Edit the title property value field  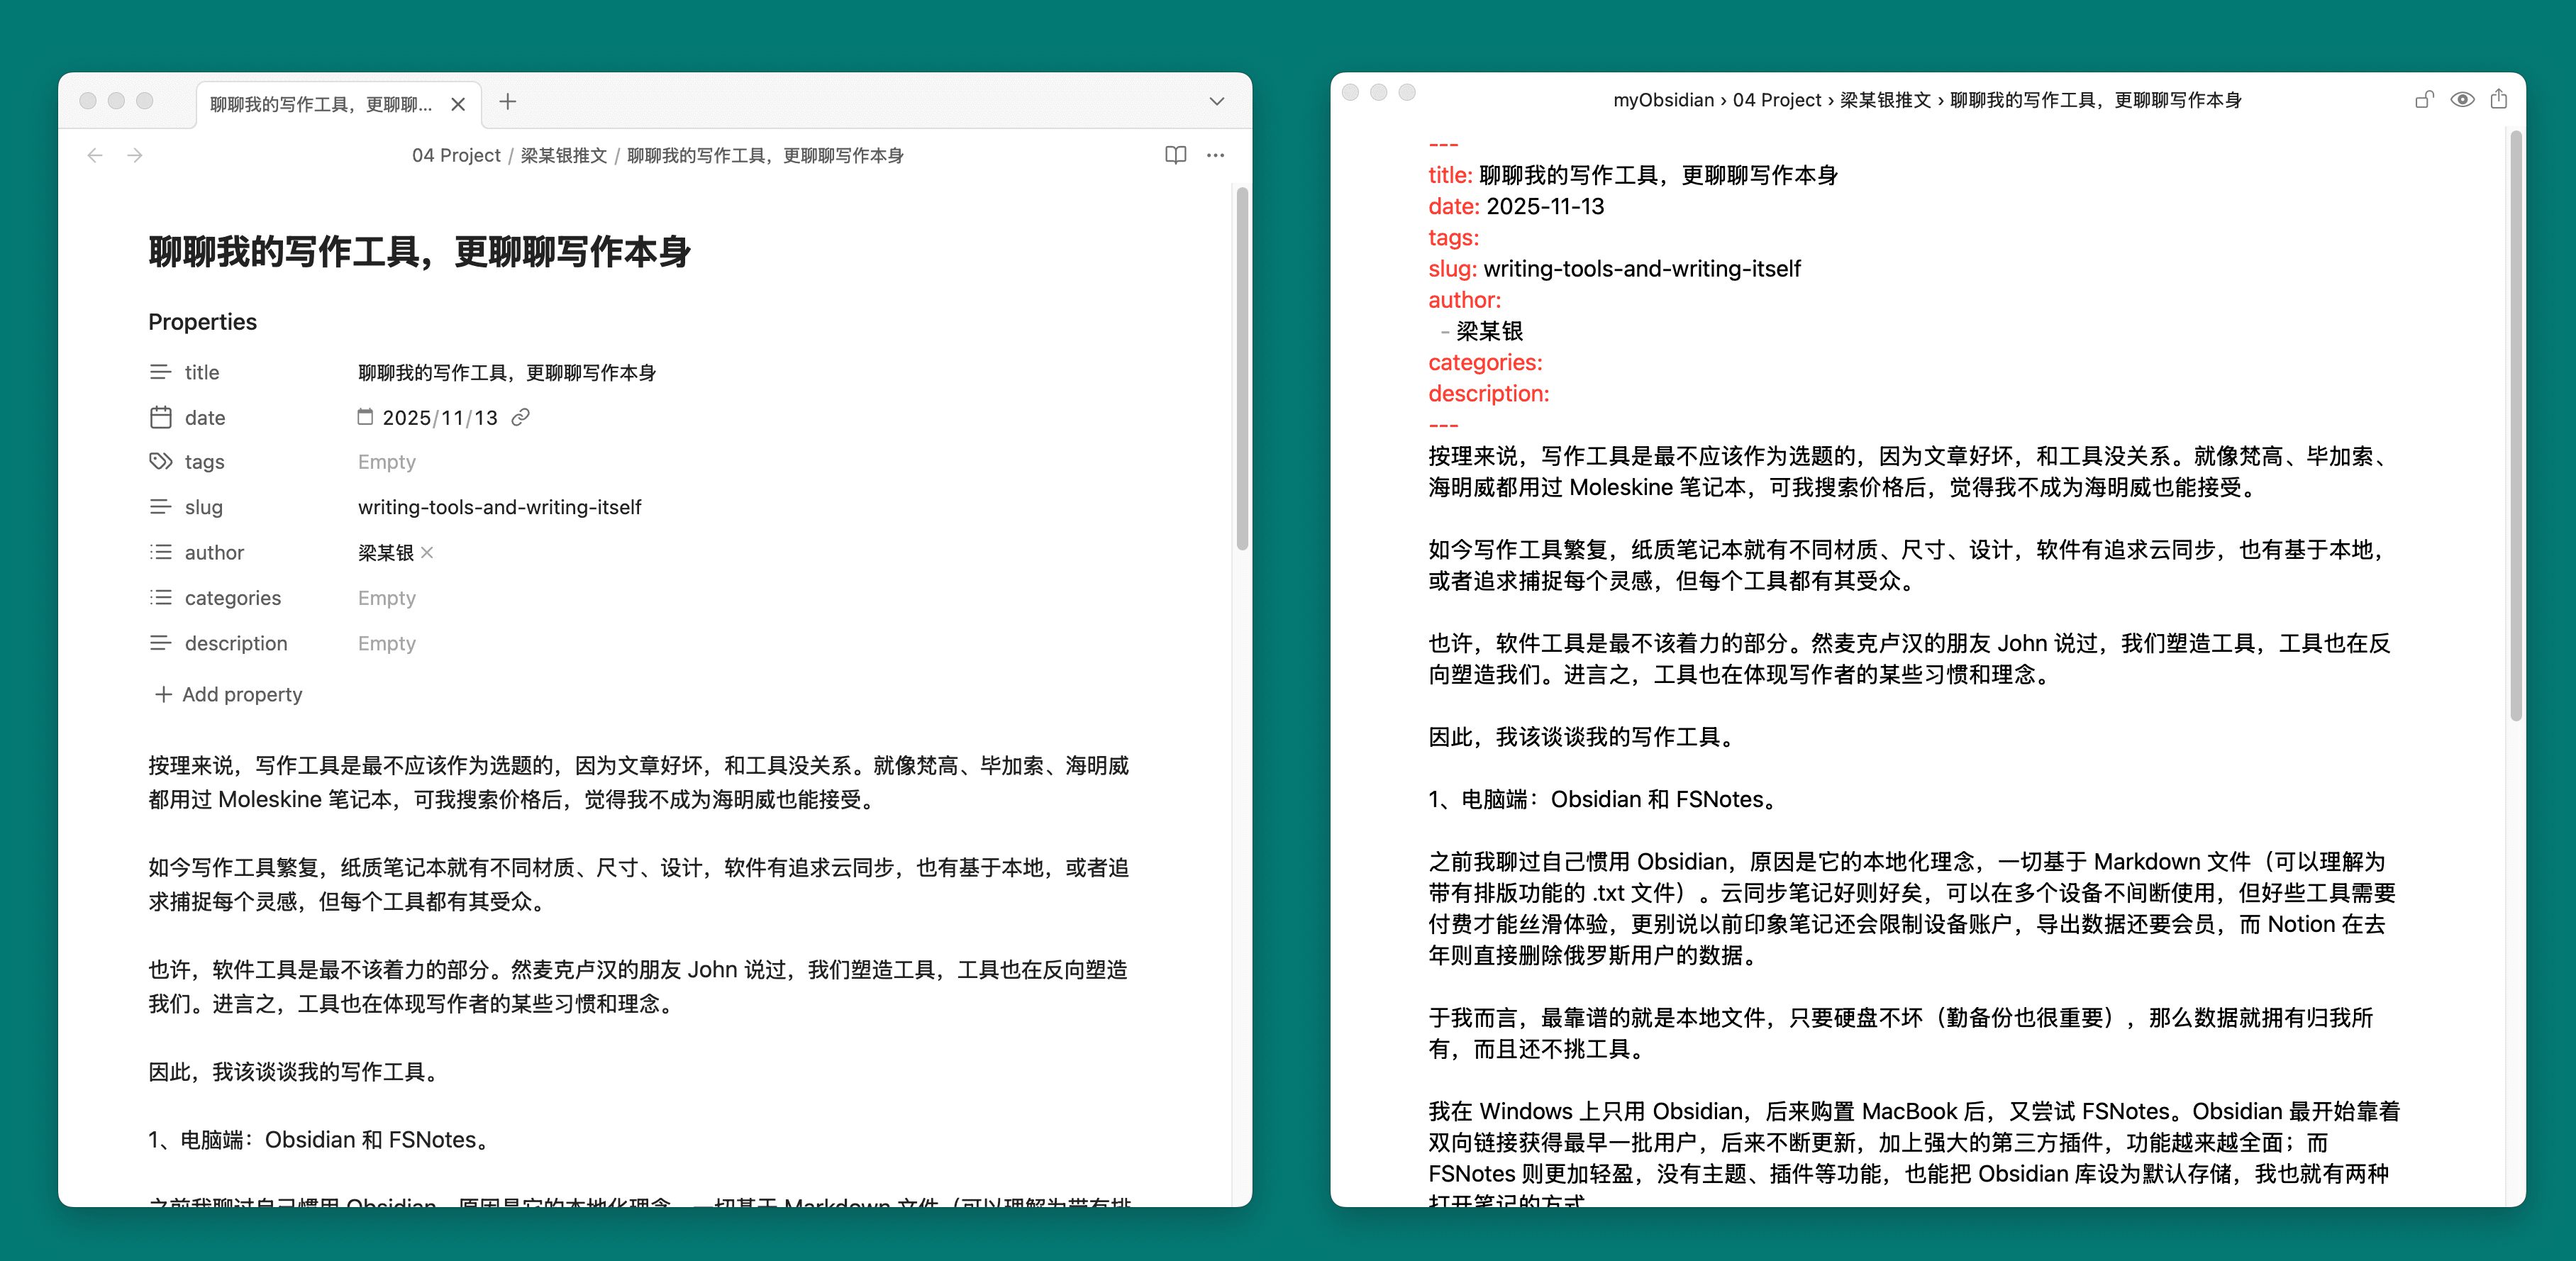pyautogui.click(x=507, y=372)
